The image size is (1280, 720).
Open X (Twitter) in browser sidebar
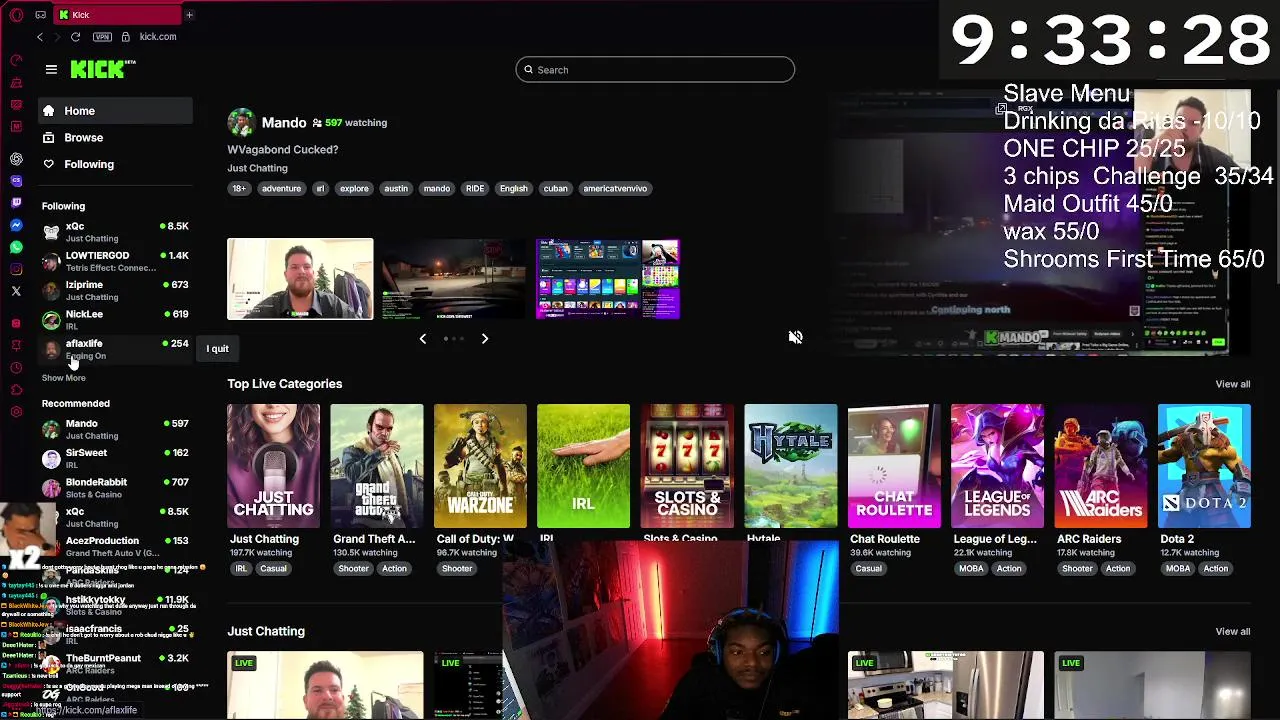(x=16, y=291)
